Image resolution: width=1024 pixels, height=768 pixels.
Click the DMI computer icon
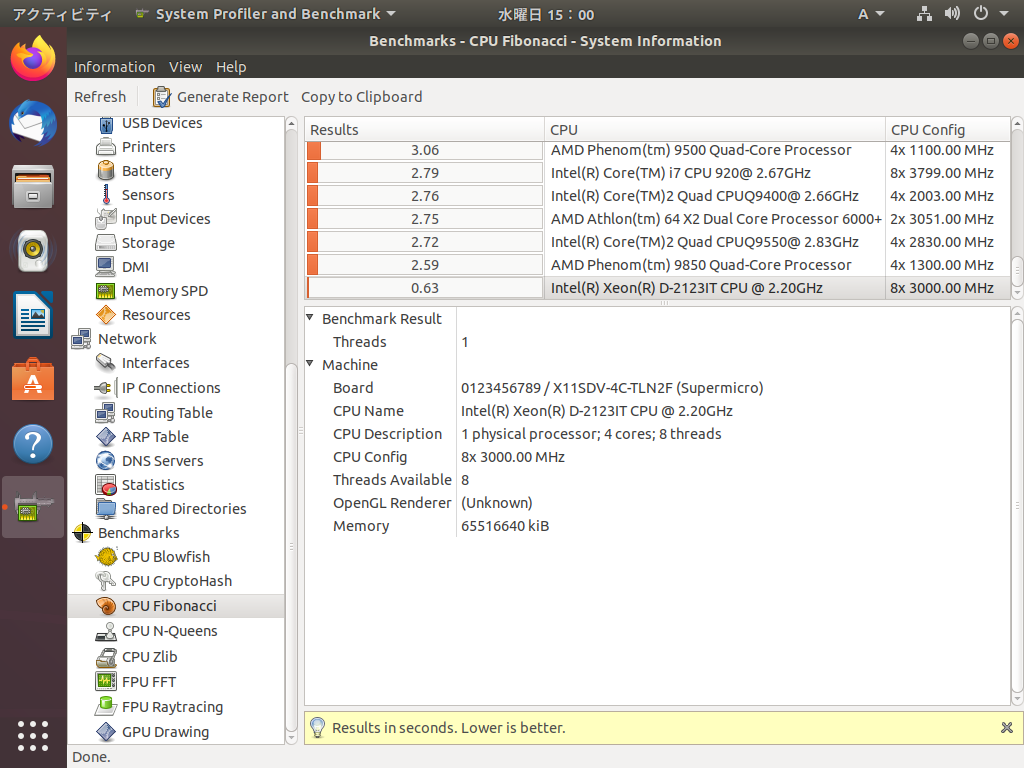pyautogui.click(x=106, y=266)
